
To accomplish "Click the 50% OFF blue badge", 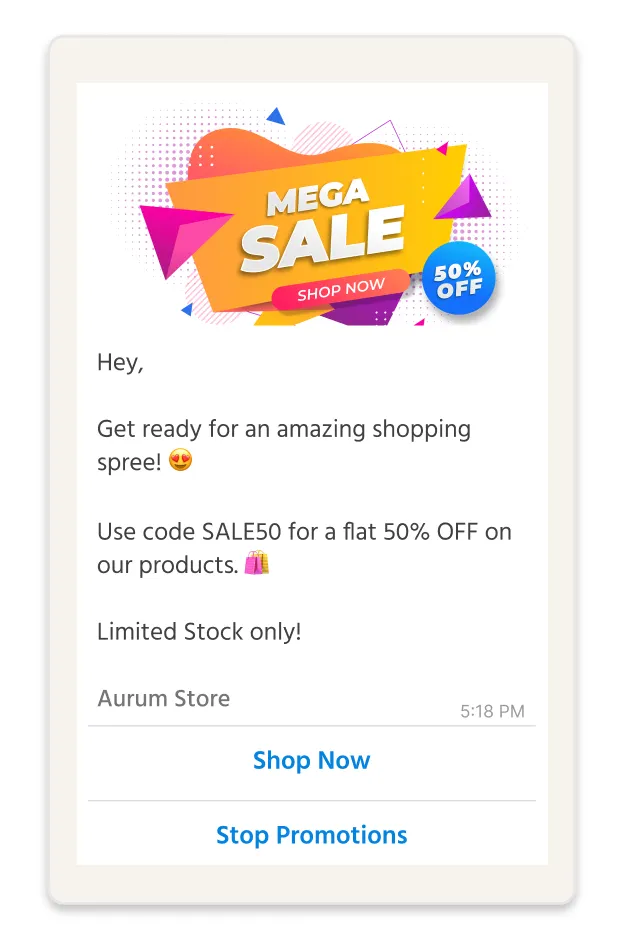I will pyautogui.click(x=459, y=279).
